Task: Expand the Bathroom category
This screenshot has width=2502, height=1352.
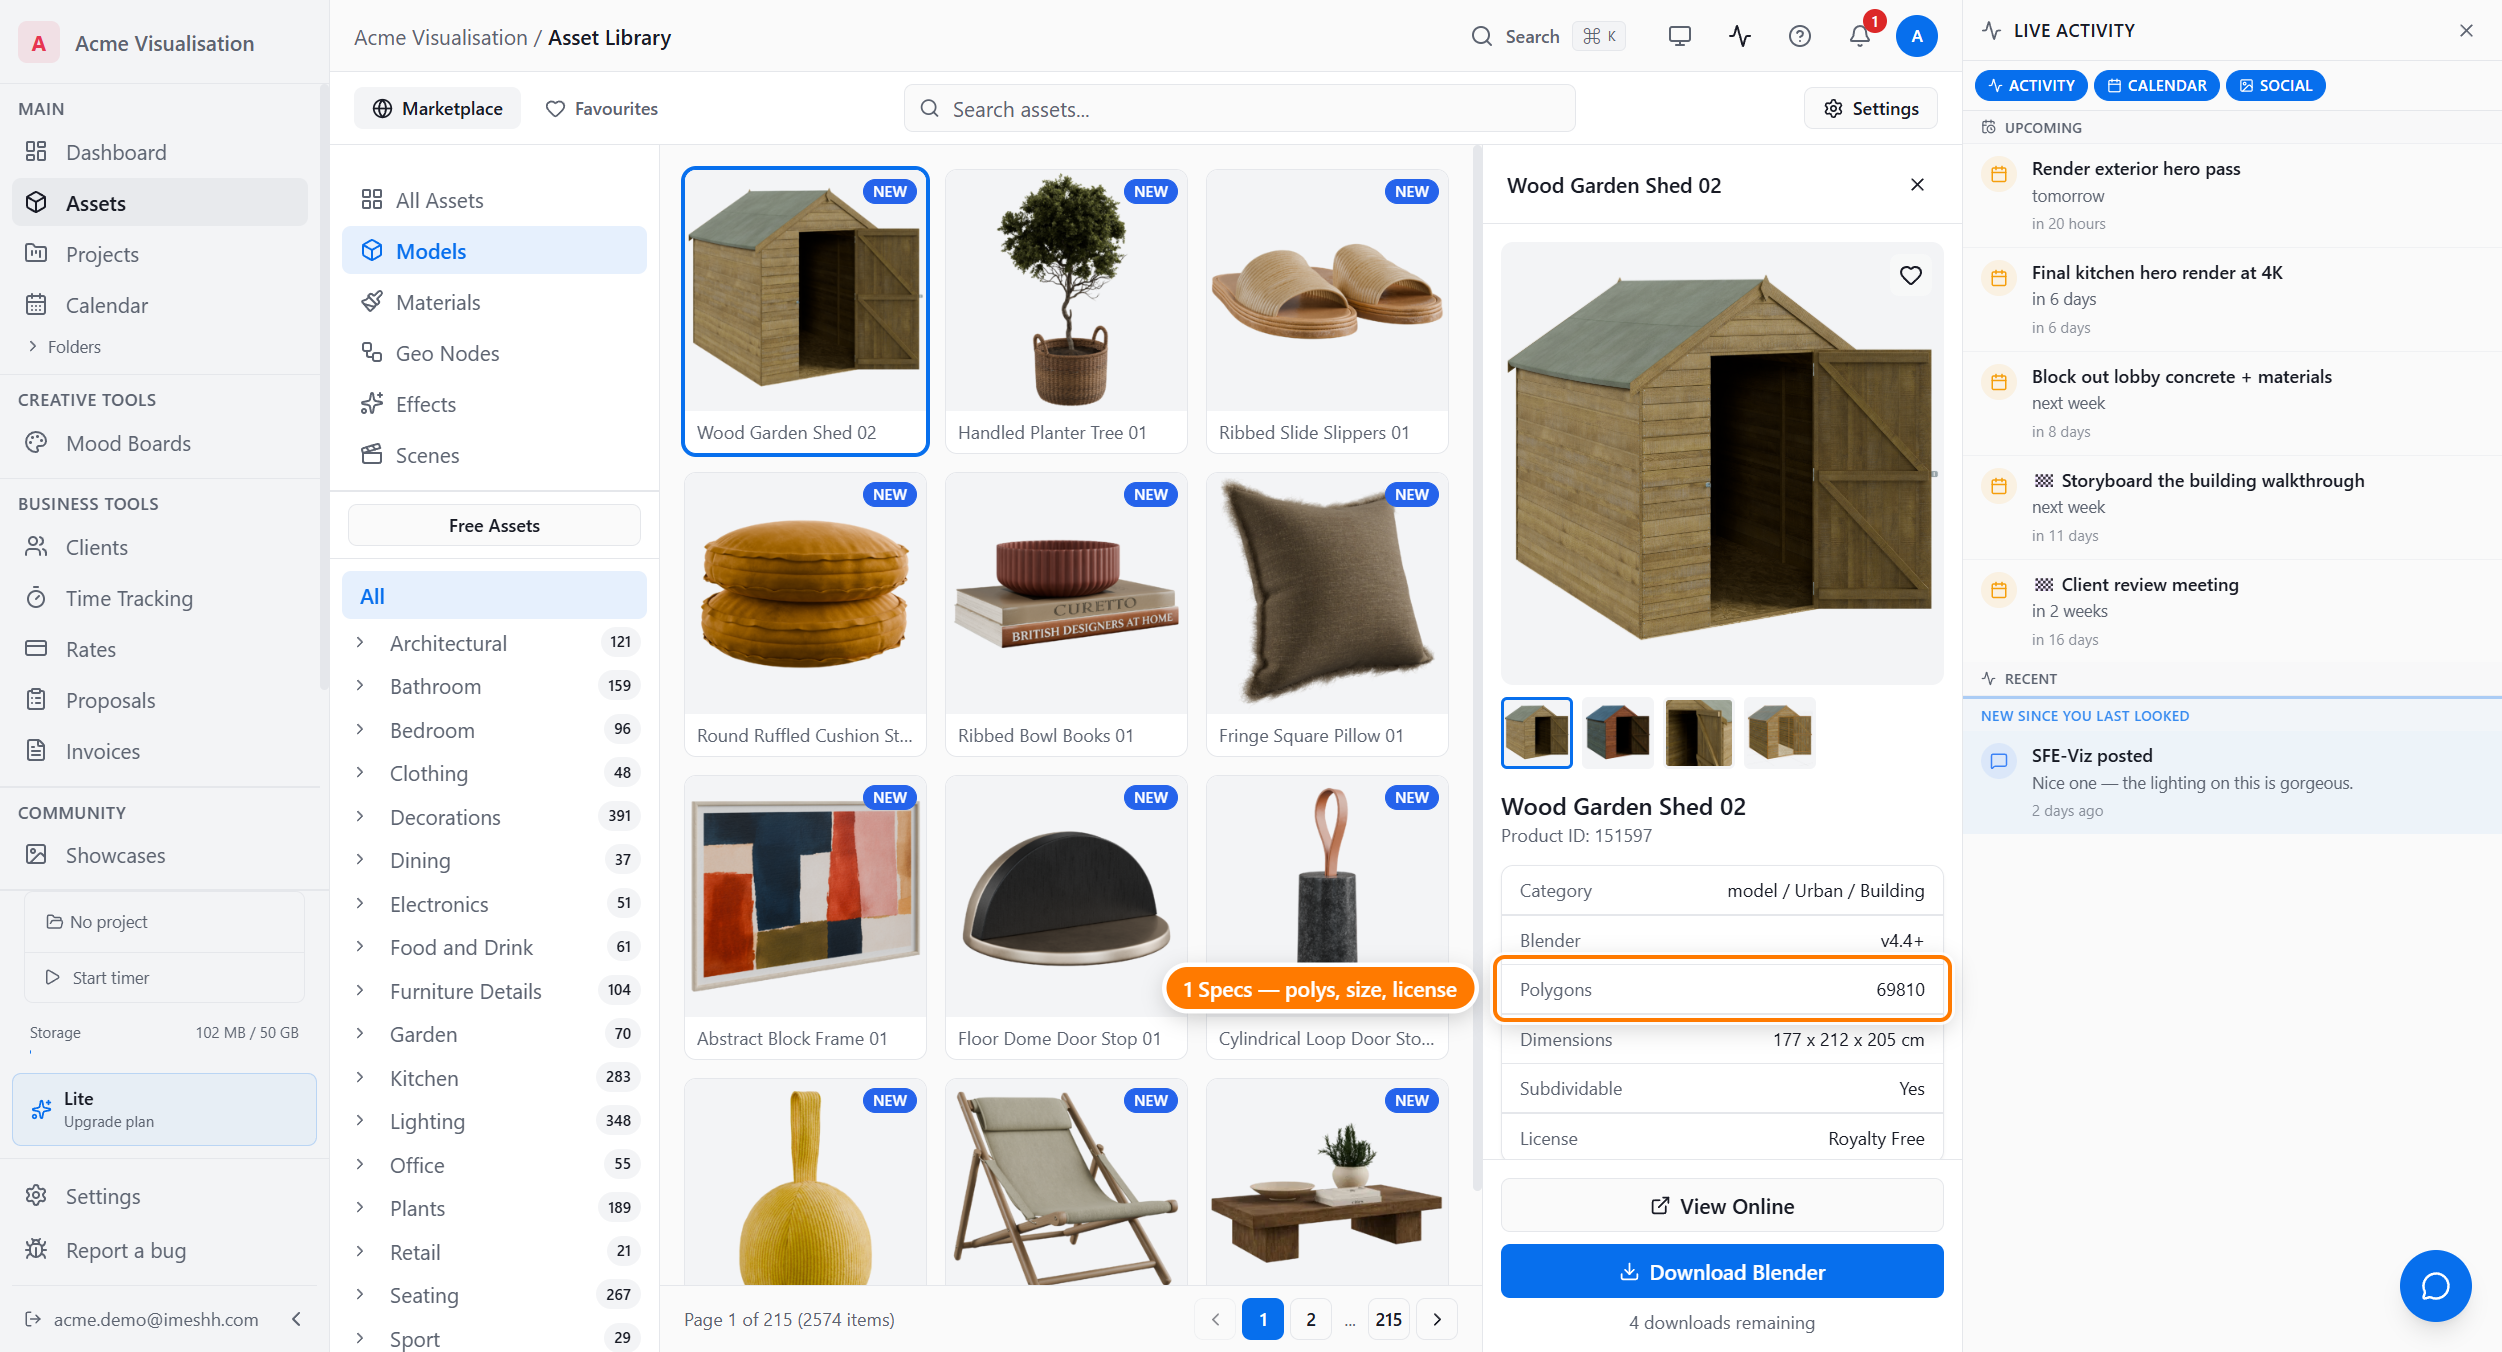Action: click(x=360, y=685)
